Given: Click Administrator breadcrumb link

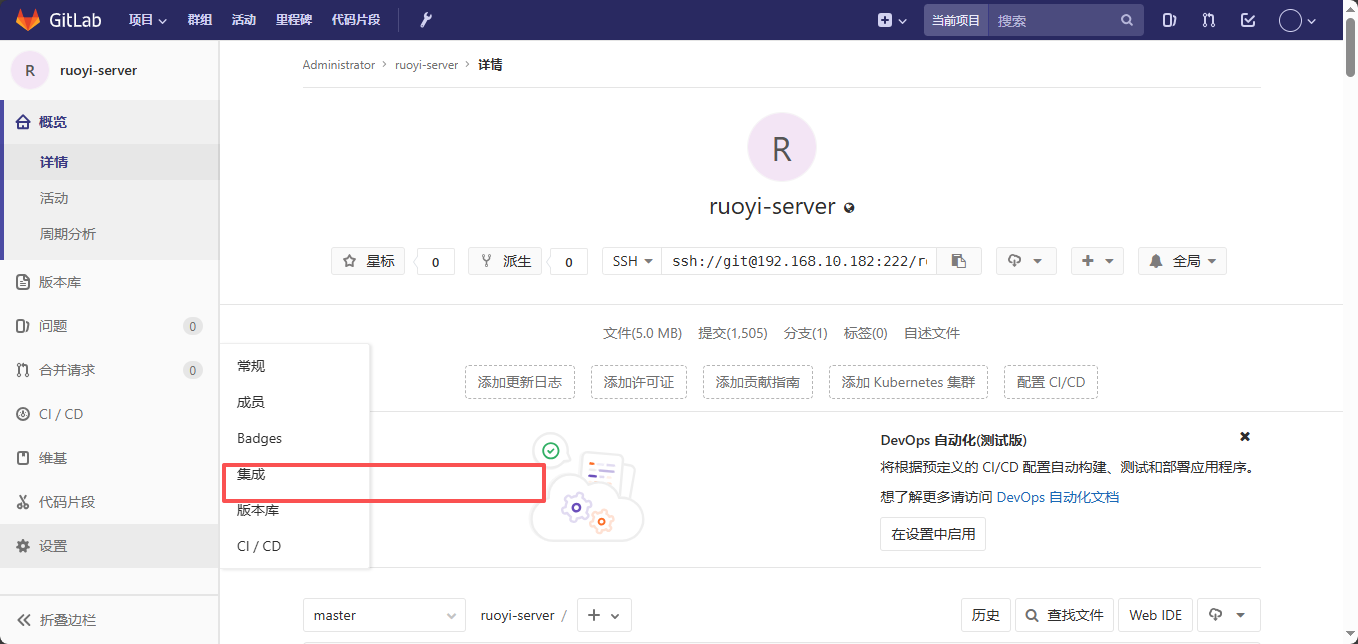Looking at the screenshot, I should tap(339, 65).
